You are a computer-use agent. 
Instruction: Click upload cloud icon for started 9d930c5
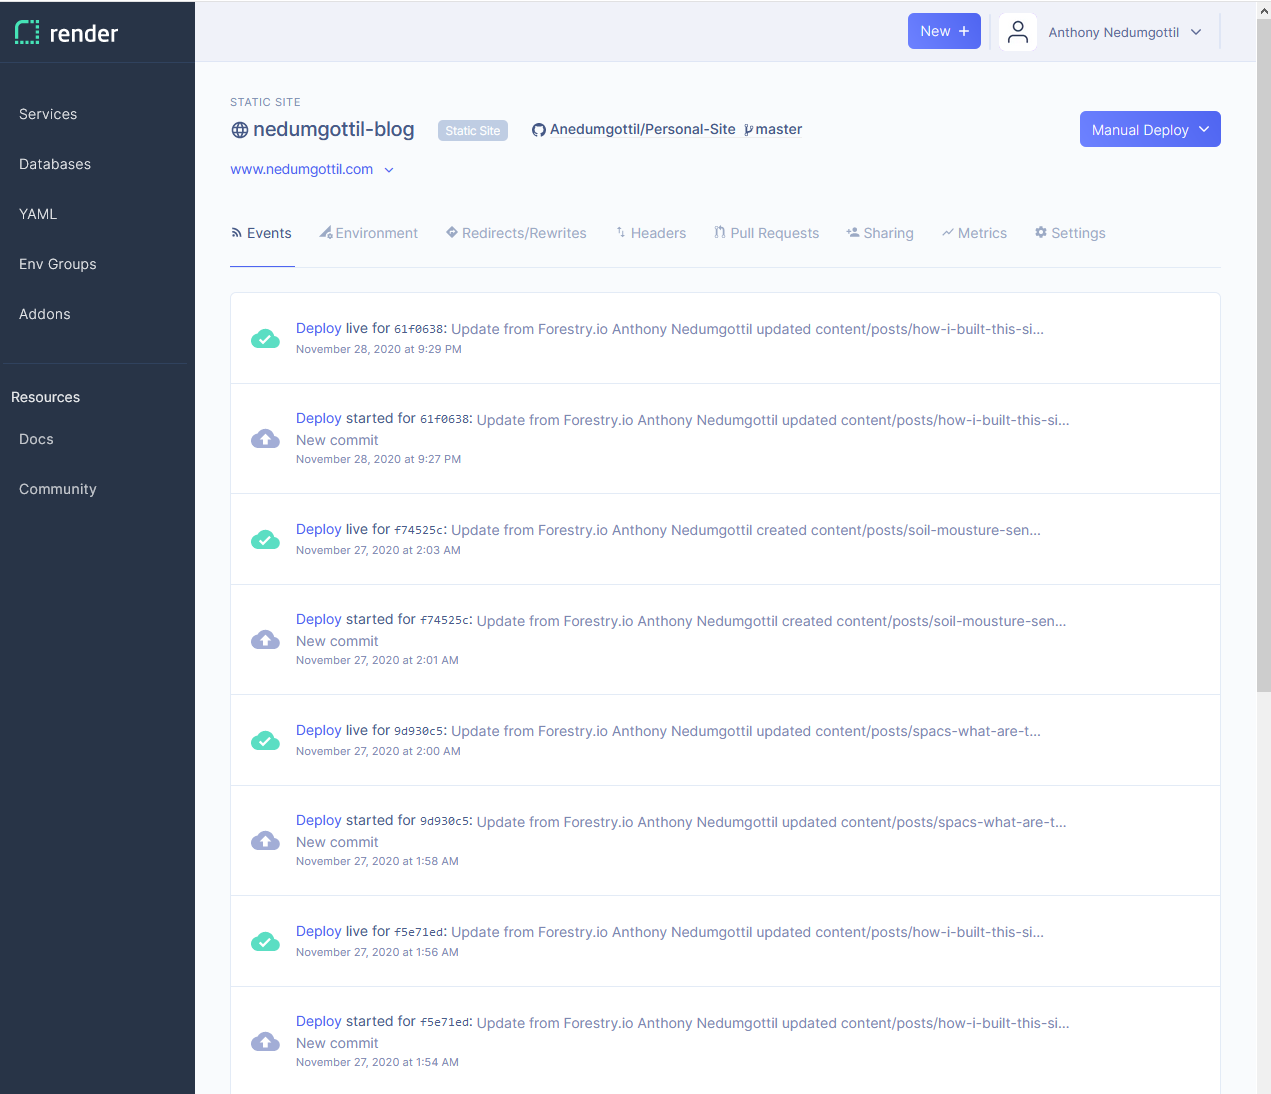(x=265, y=841)
